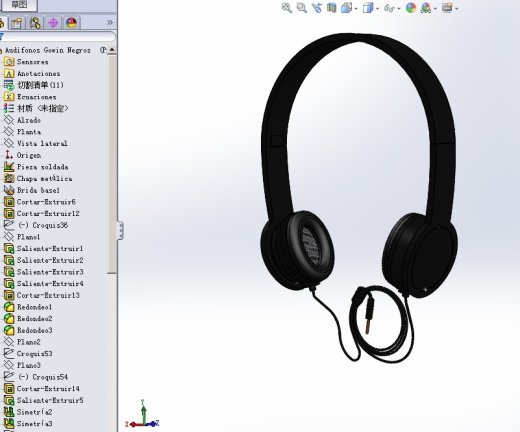Switch to the DisplayManager tab
Image resolution: width=520 pixels, height=432 pixels.
[x=71, y=23]
